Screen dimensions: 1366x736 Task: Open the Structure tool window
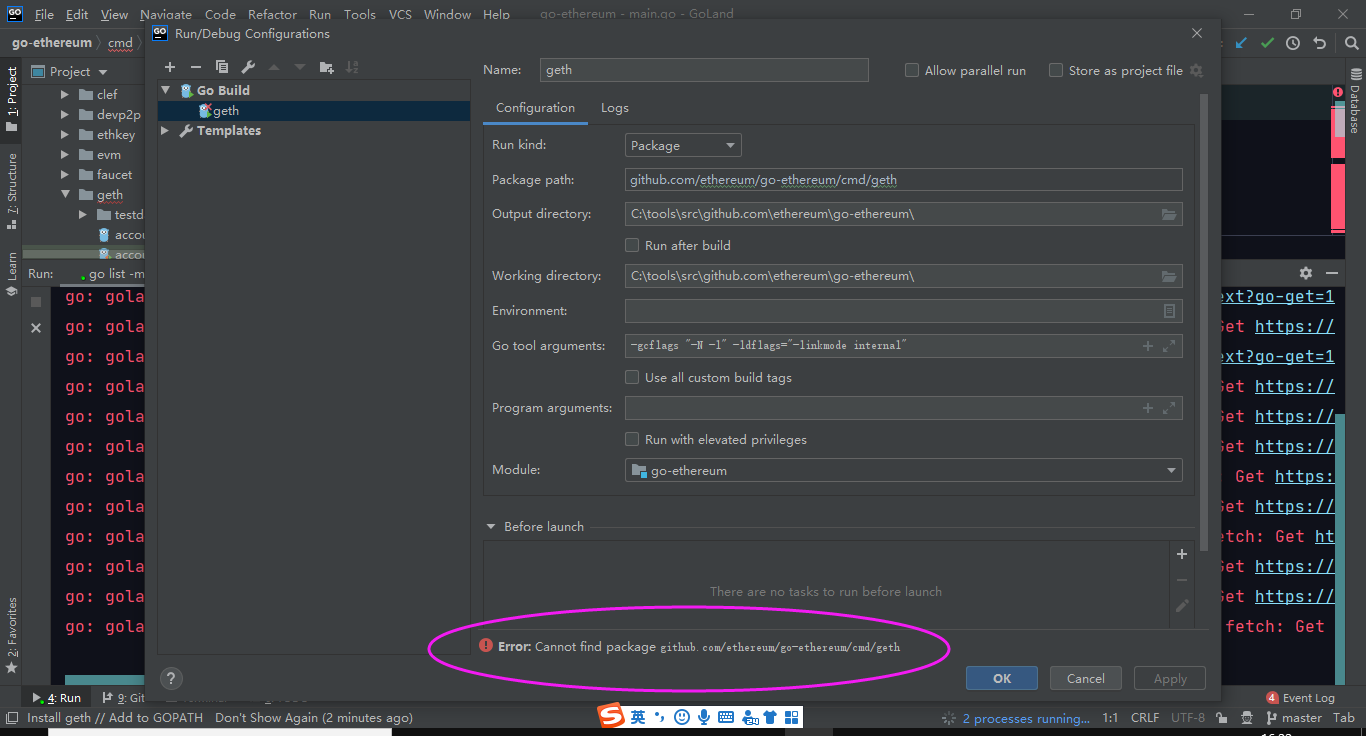pos(12,190)
